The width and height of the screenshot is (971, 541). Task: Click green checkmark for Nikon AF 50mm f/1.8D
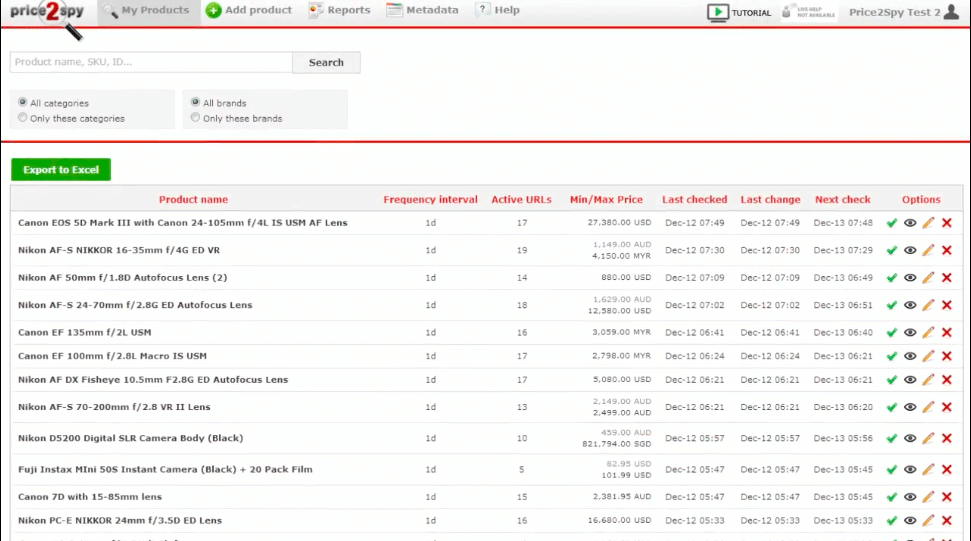[x=892, y=278]
